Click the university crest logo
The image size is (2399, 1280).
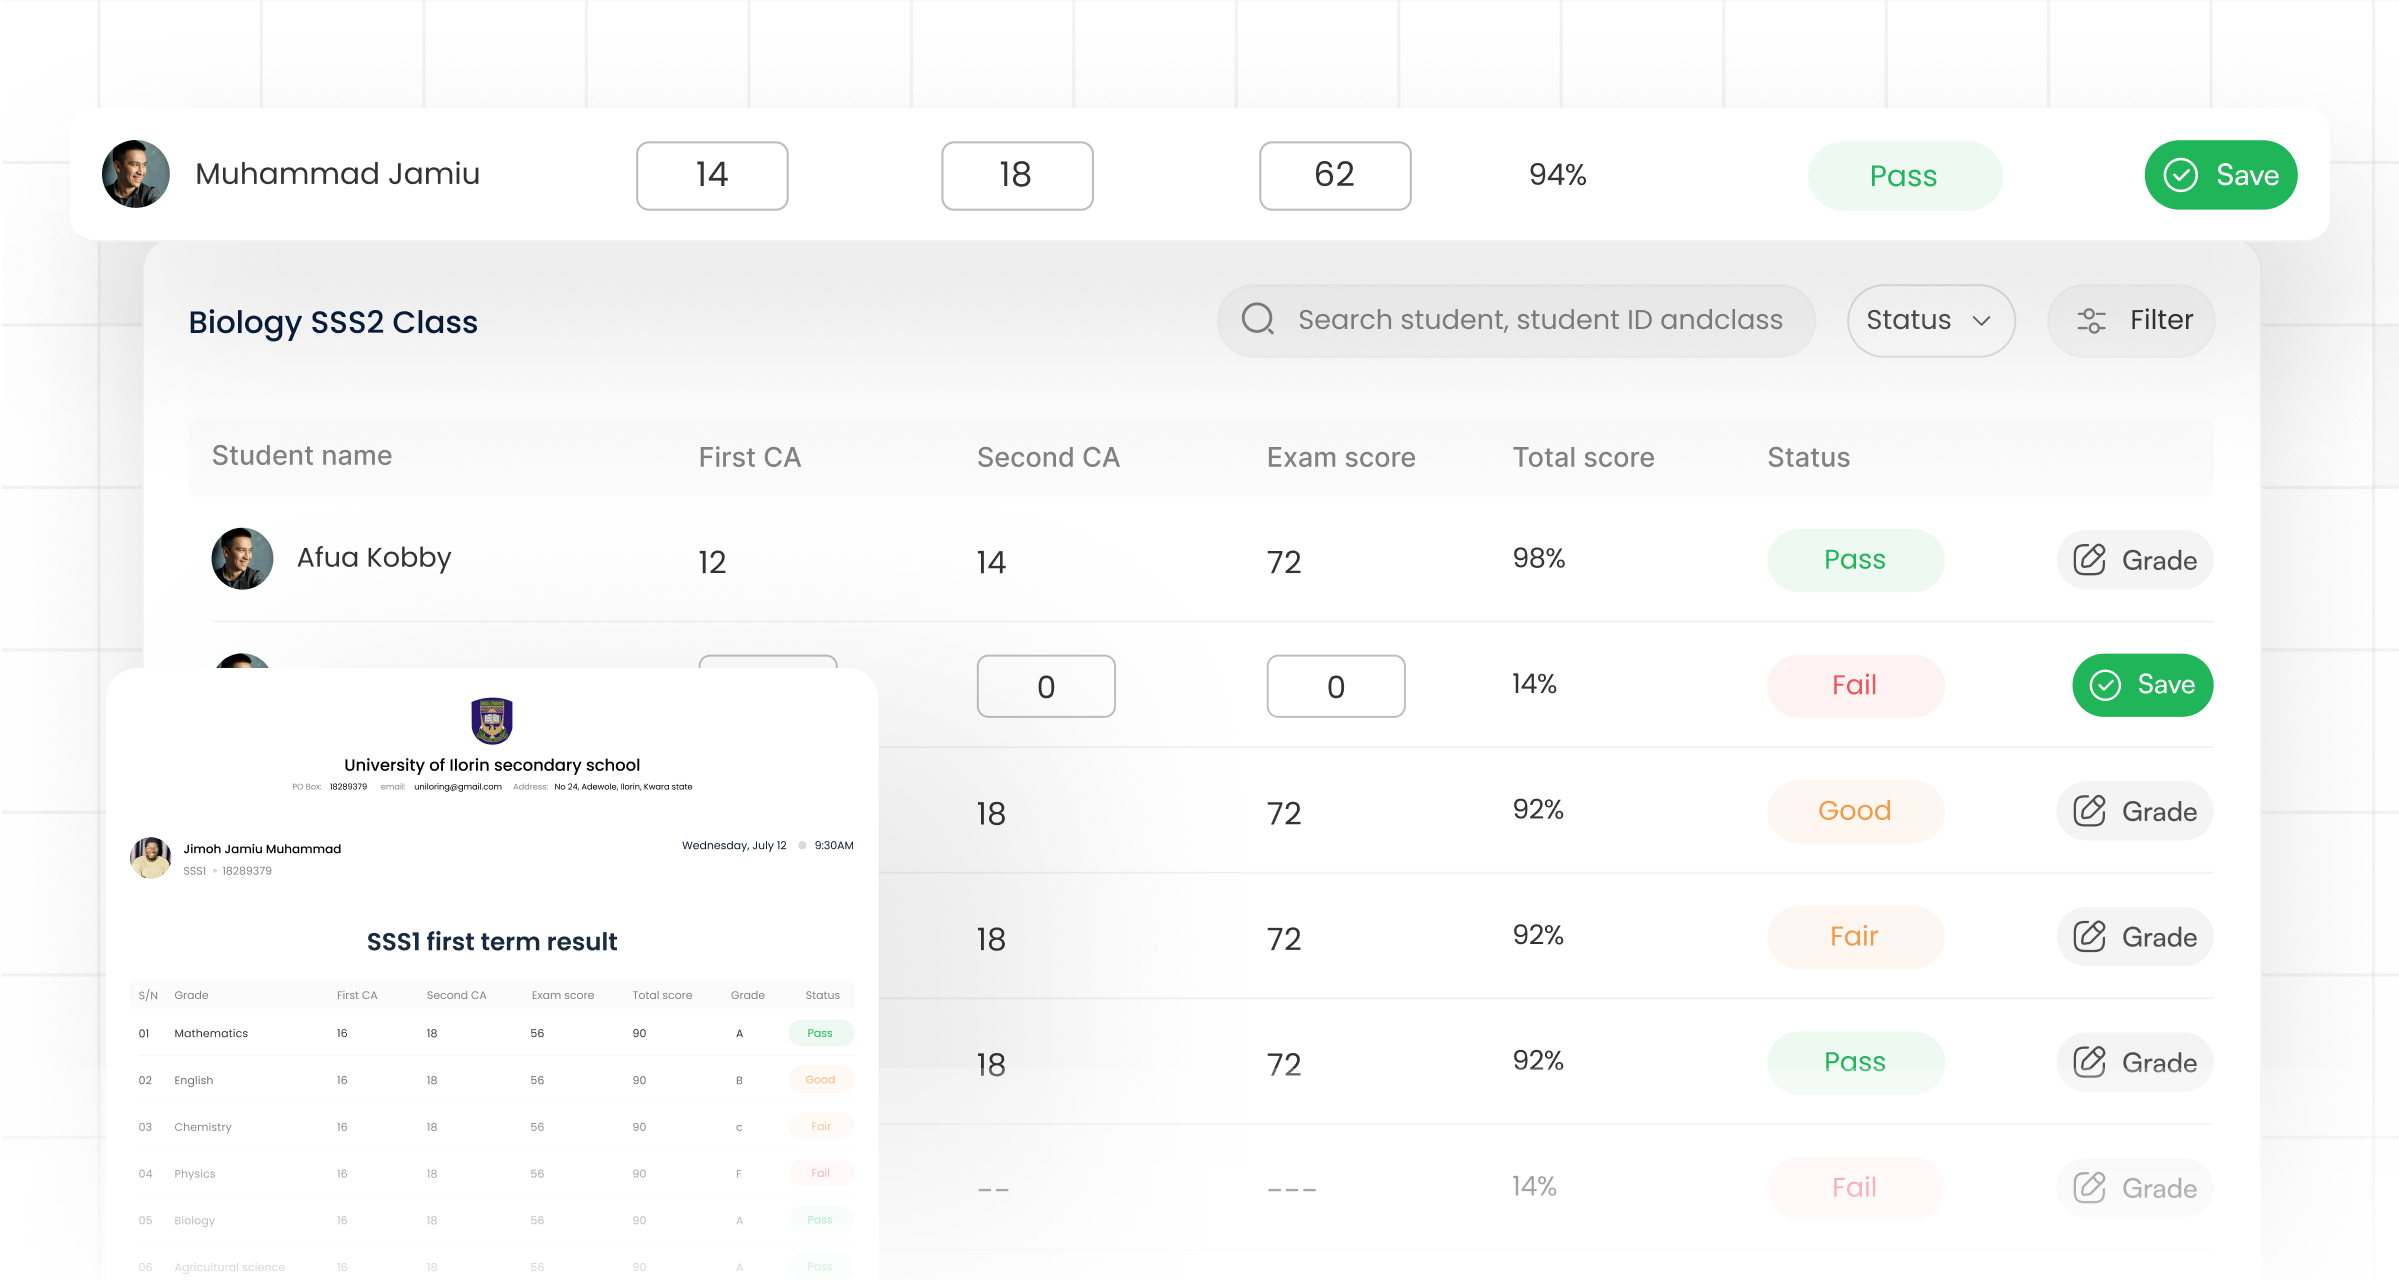(491, 721)
